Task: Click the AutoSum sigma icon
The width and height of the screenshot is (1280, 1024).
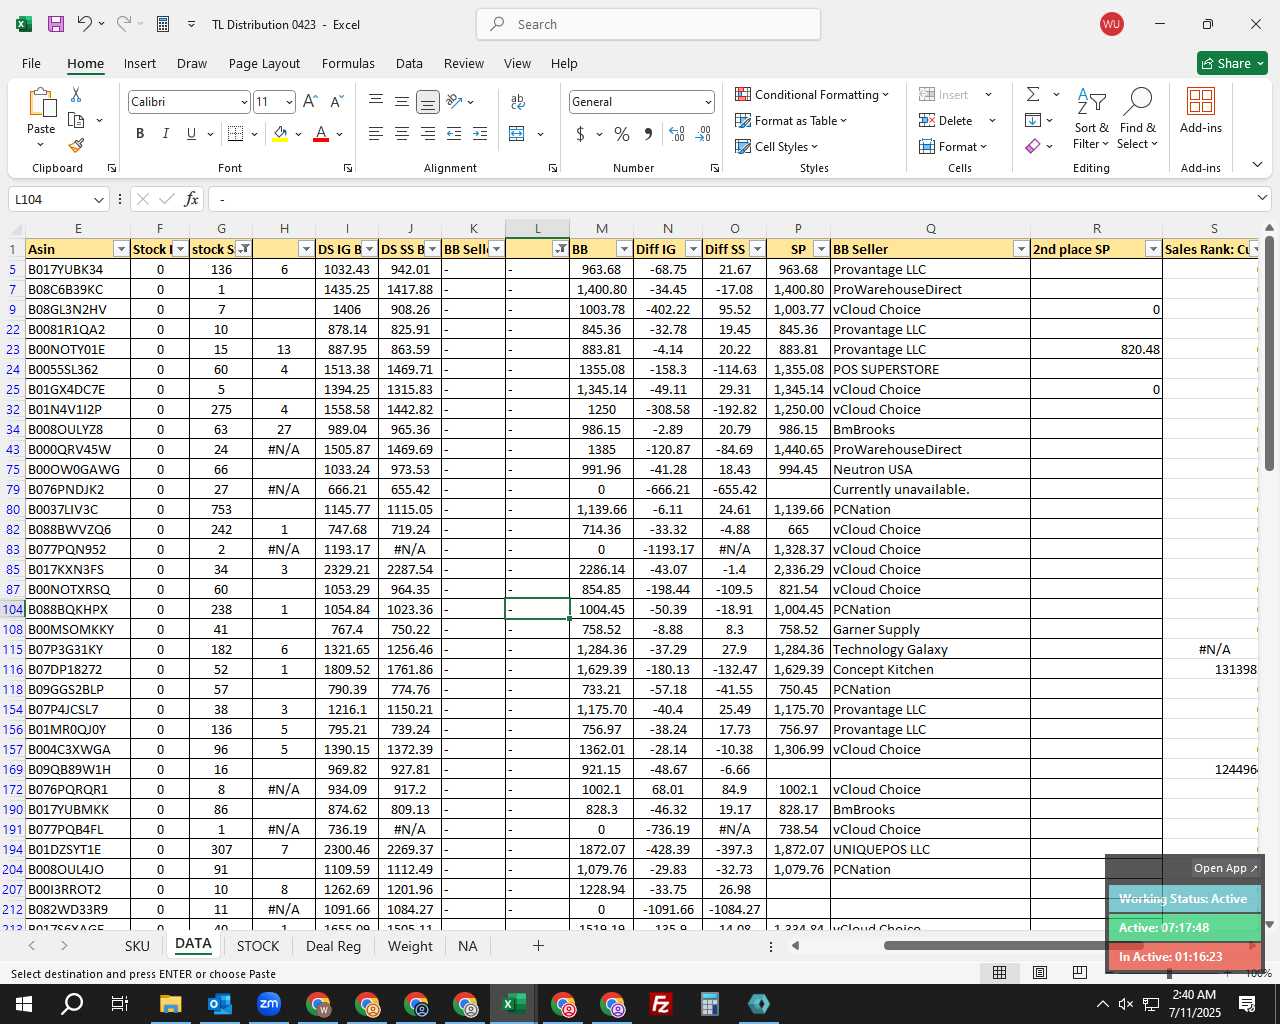Action: pyautogui.click(x=1033, y=94)
